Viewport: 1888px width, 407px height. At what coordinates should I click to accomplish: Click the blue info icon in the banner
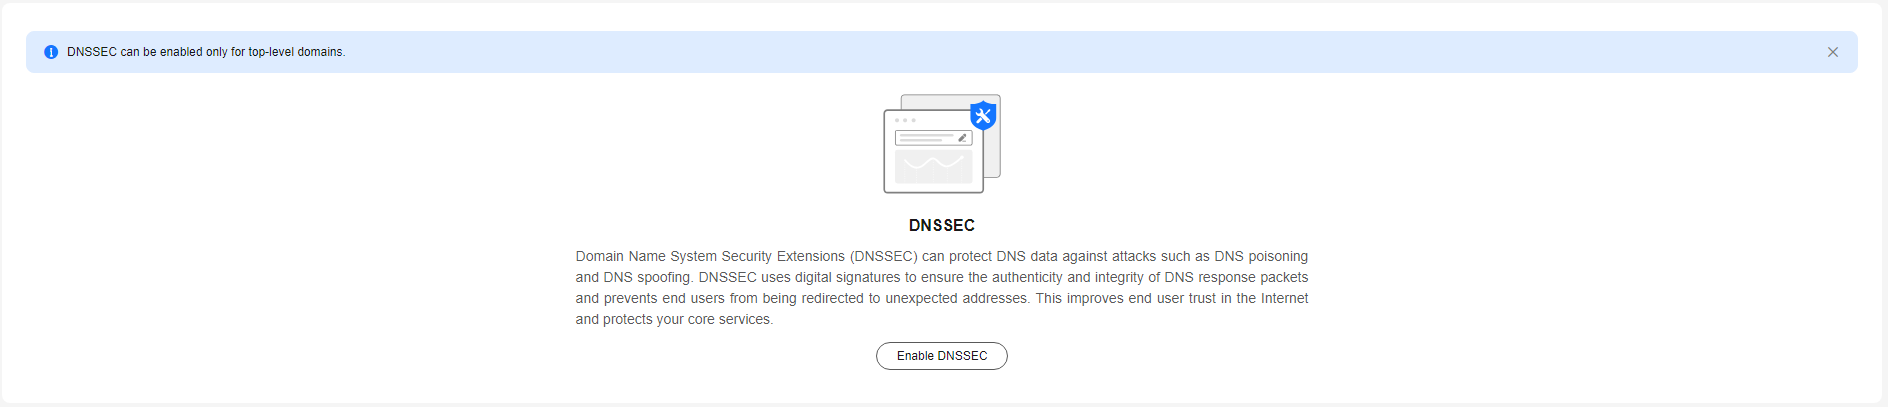point(51,52)
